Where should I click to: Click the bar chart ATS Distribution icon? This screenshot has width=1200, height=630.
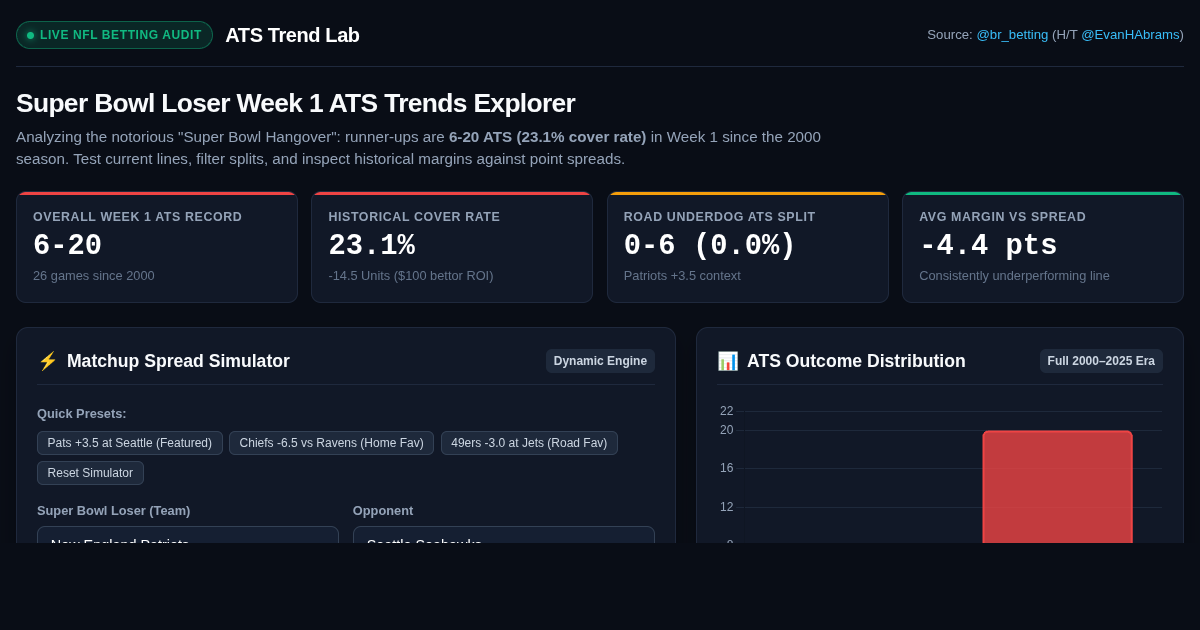pyautogui.click(x=727, y=361)
